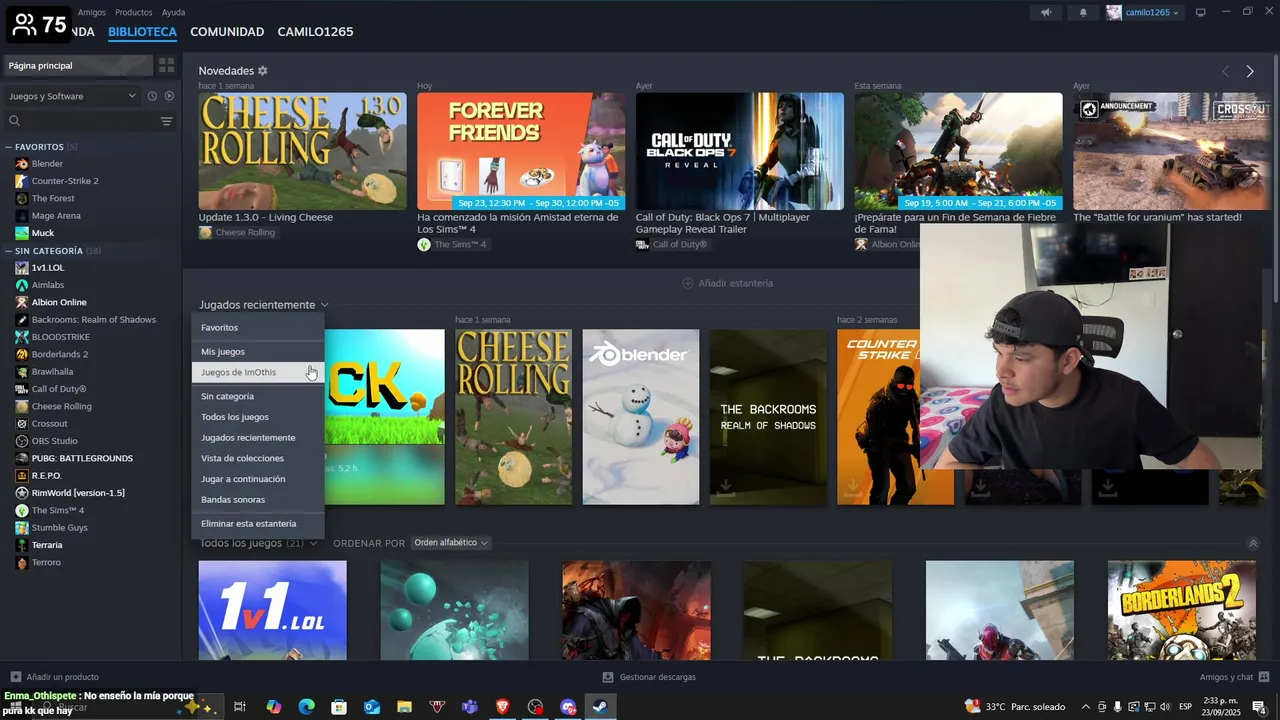Open The Backrooms cover in recents
This screenshot has height=720, width=1280.
tap(768, 417)
